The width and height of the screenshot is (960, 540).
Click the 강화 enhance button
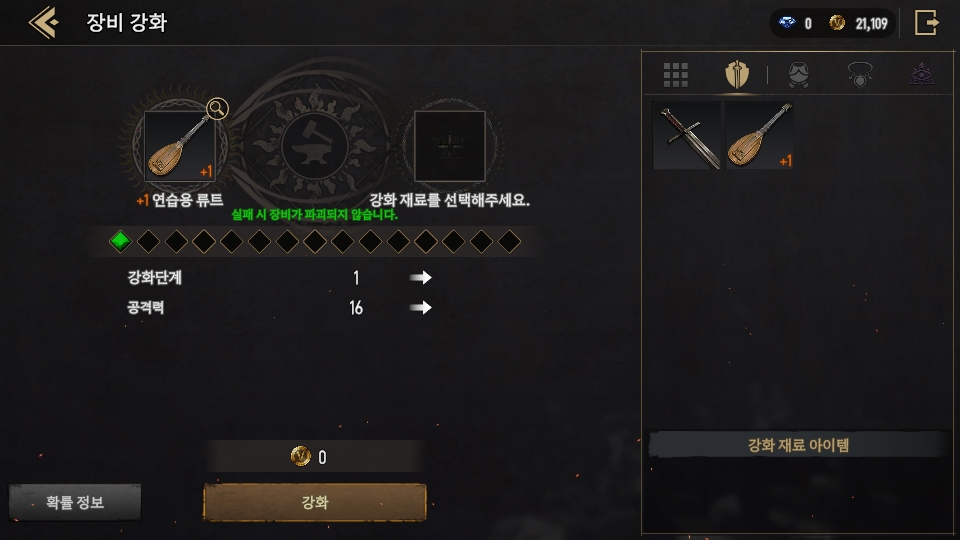[x=315, y=503]
